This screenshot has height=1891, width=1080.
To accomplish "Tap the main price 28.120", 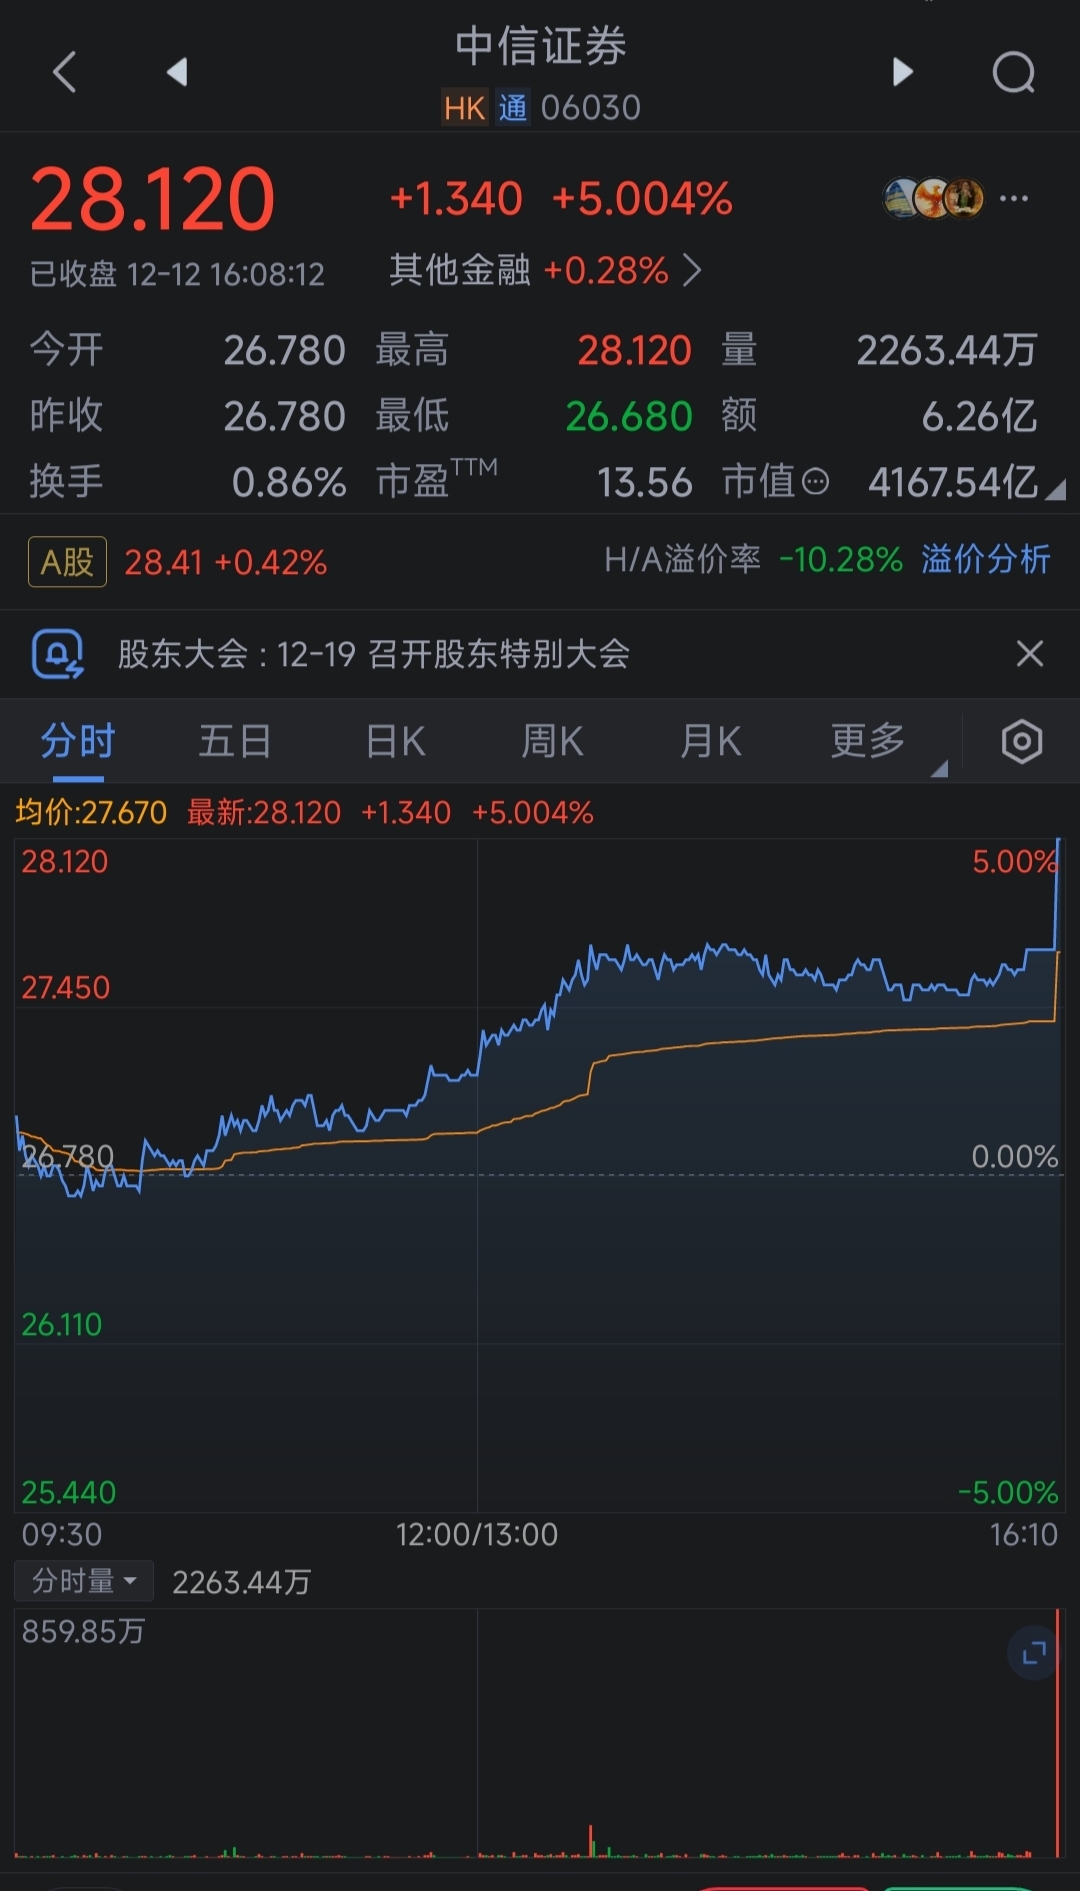I will tap(152, 199).
